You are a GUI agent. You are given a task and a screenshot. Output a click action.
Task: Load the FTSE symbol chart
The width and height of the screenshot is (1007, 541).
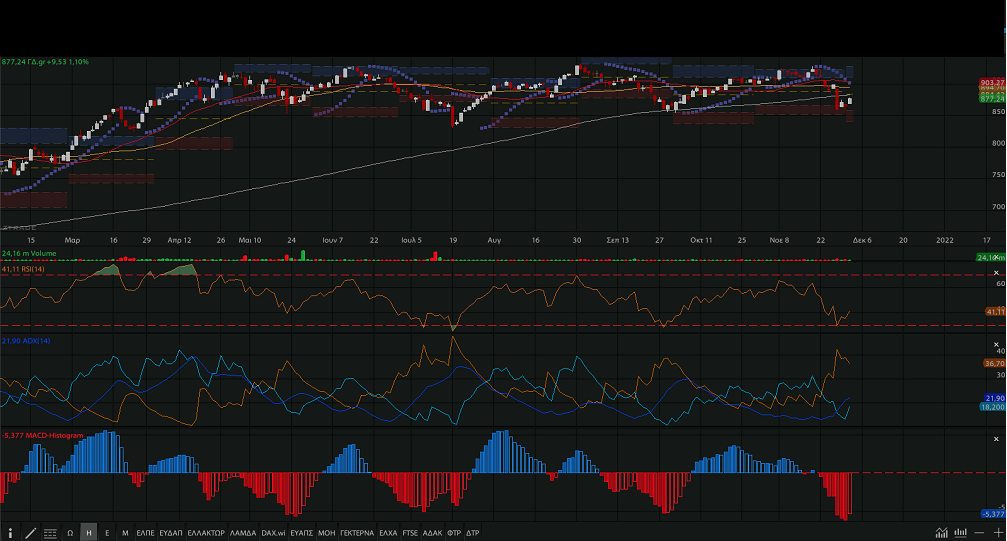click(x=410, y=533)
